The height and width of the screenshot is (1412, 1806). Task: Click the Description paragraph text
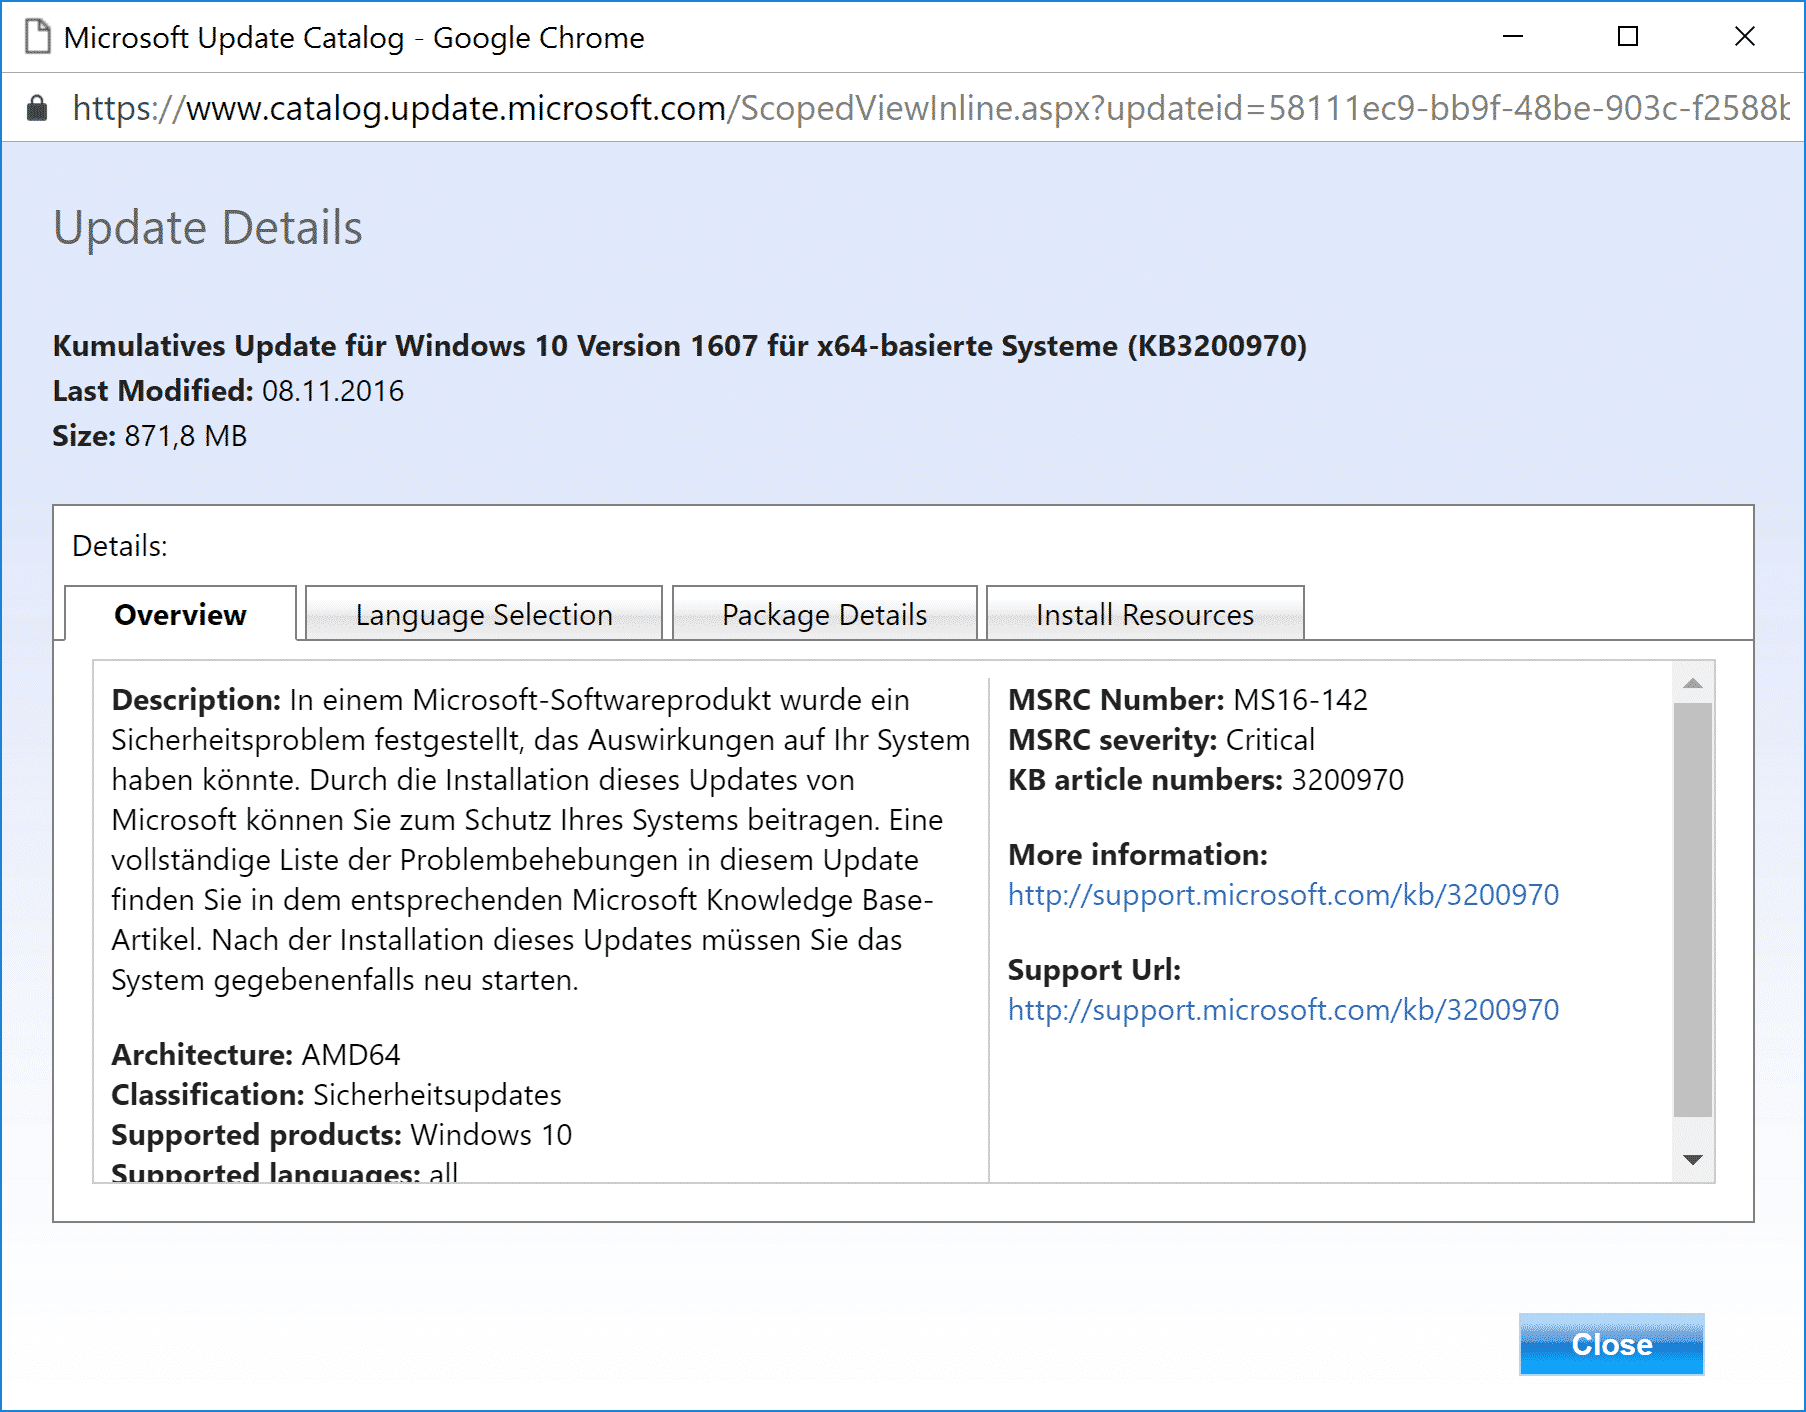(540, 840)
